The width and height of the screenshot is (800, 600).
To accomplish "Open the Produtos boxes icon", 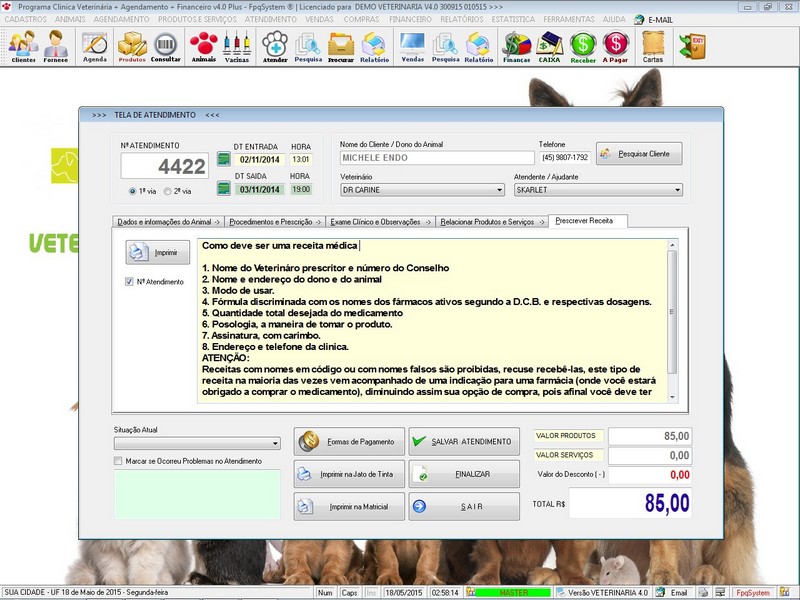I will pos(132,46).
